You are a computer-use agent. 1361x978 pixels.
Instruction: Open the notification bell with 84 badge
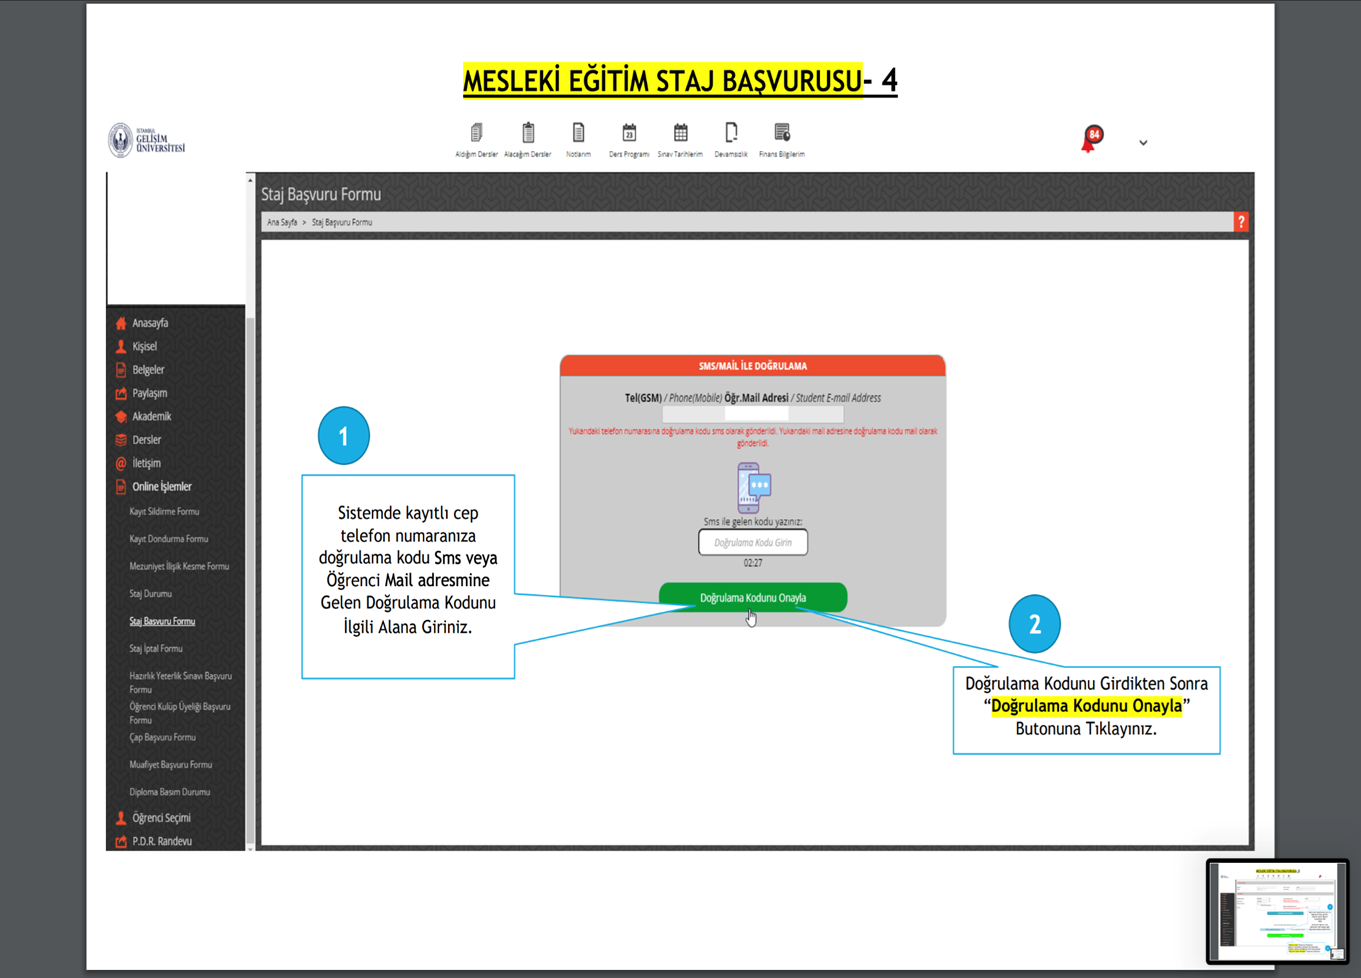1090,140
